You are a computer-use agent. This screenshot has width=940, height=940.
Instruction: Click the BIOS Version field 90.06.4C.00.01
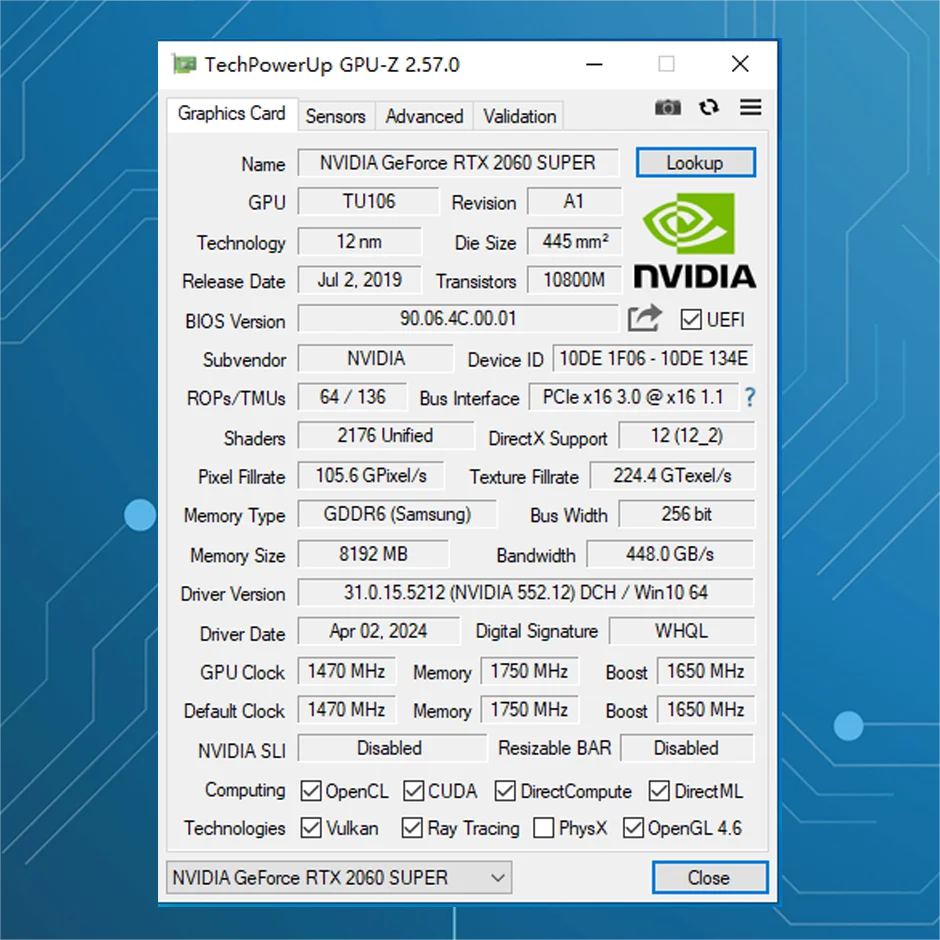458,318
